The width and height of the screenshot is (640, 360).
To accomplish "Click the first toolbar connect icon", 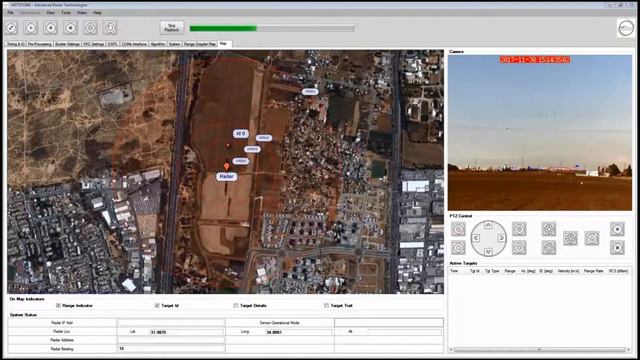I will (11, 28).
